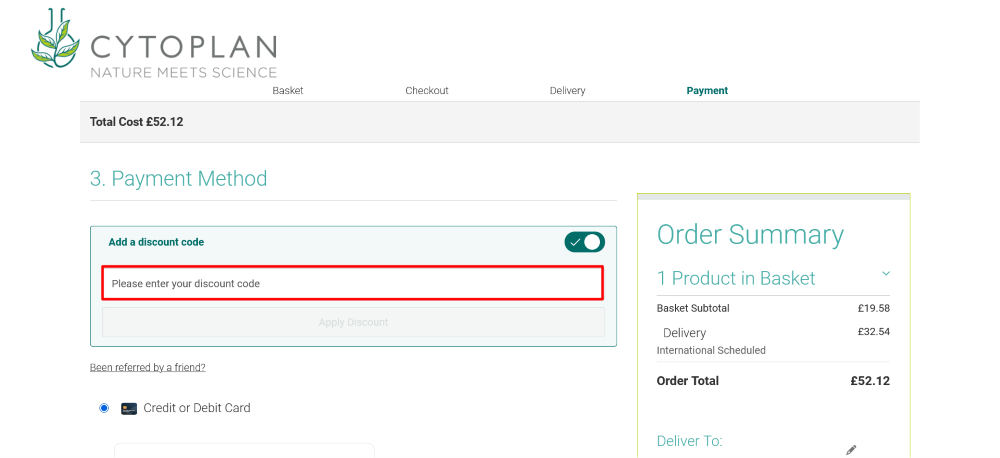
Task: Go to the Delivery step
Action: pyautogui.click(x=568, y=91)
